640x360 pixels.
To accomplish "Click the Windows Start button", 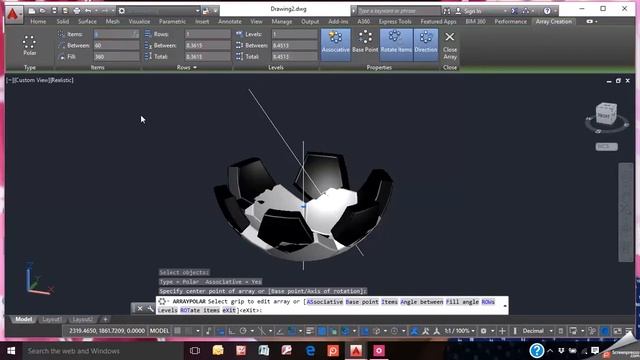I will click(x=11, y=351).
